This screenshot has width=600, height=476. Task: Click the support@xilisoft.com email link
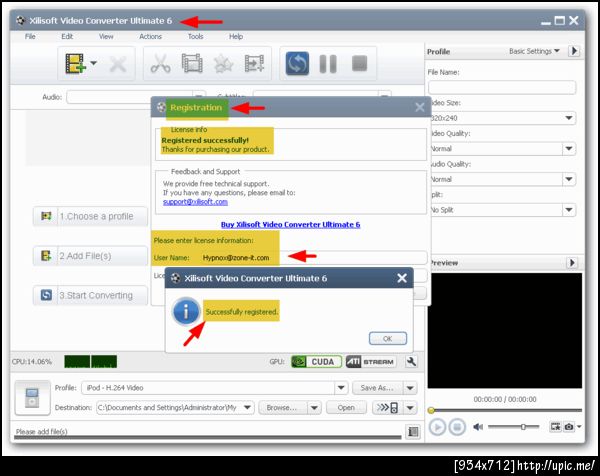(195, 202)
